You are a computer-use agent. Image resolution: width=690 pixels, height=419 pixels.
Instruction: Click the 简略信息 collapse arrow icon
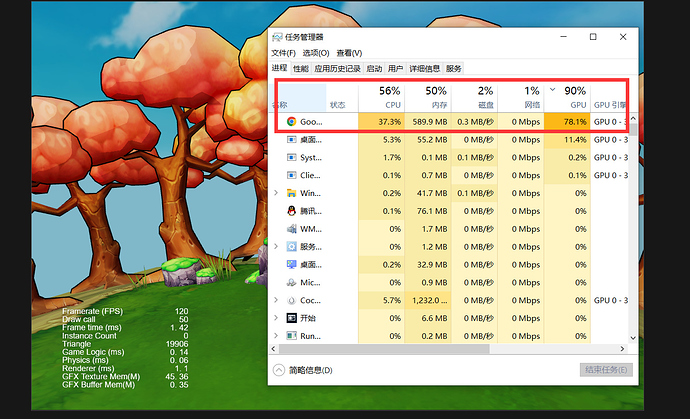click(x=279, y=370)
